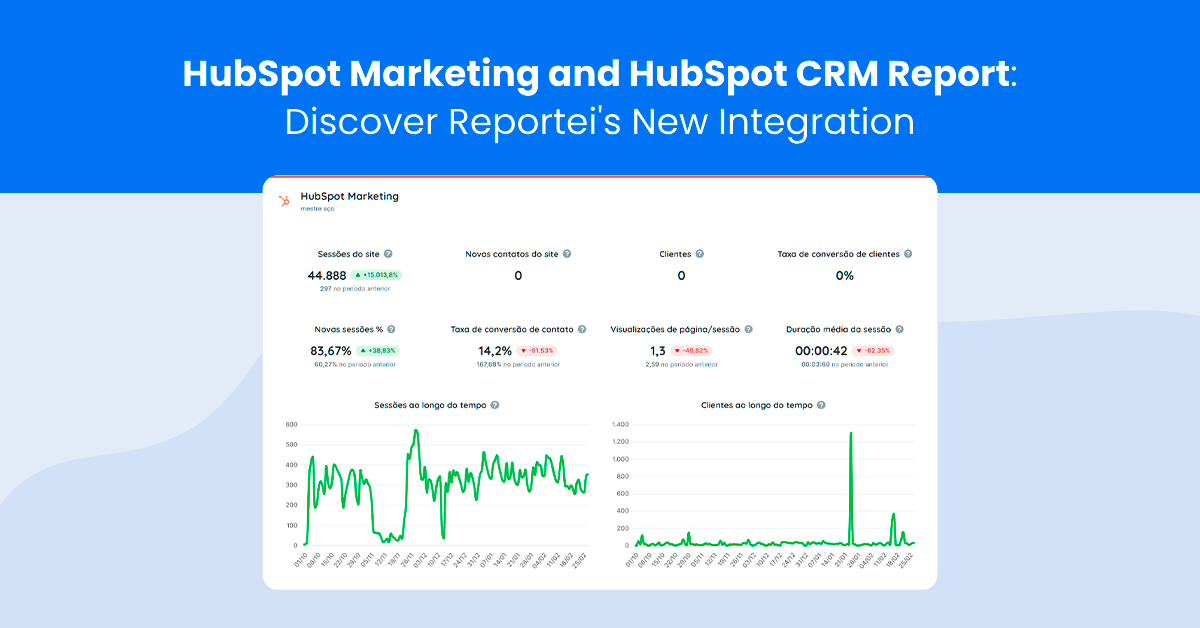Image resolution: width=1200 pixels, height=628 pixels.
Task: Select the green +15.013,8% growth badge
Action: click(x=377, y=275)
